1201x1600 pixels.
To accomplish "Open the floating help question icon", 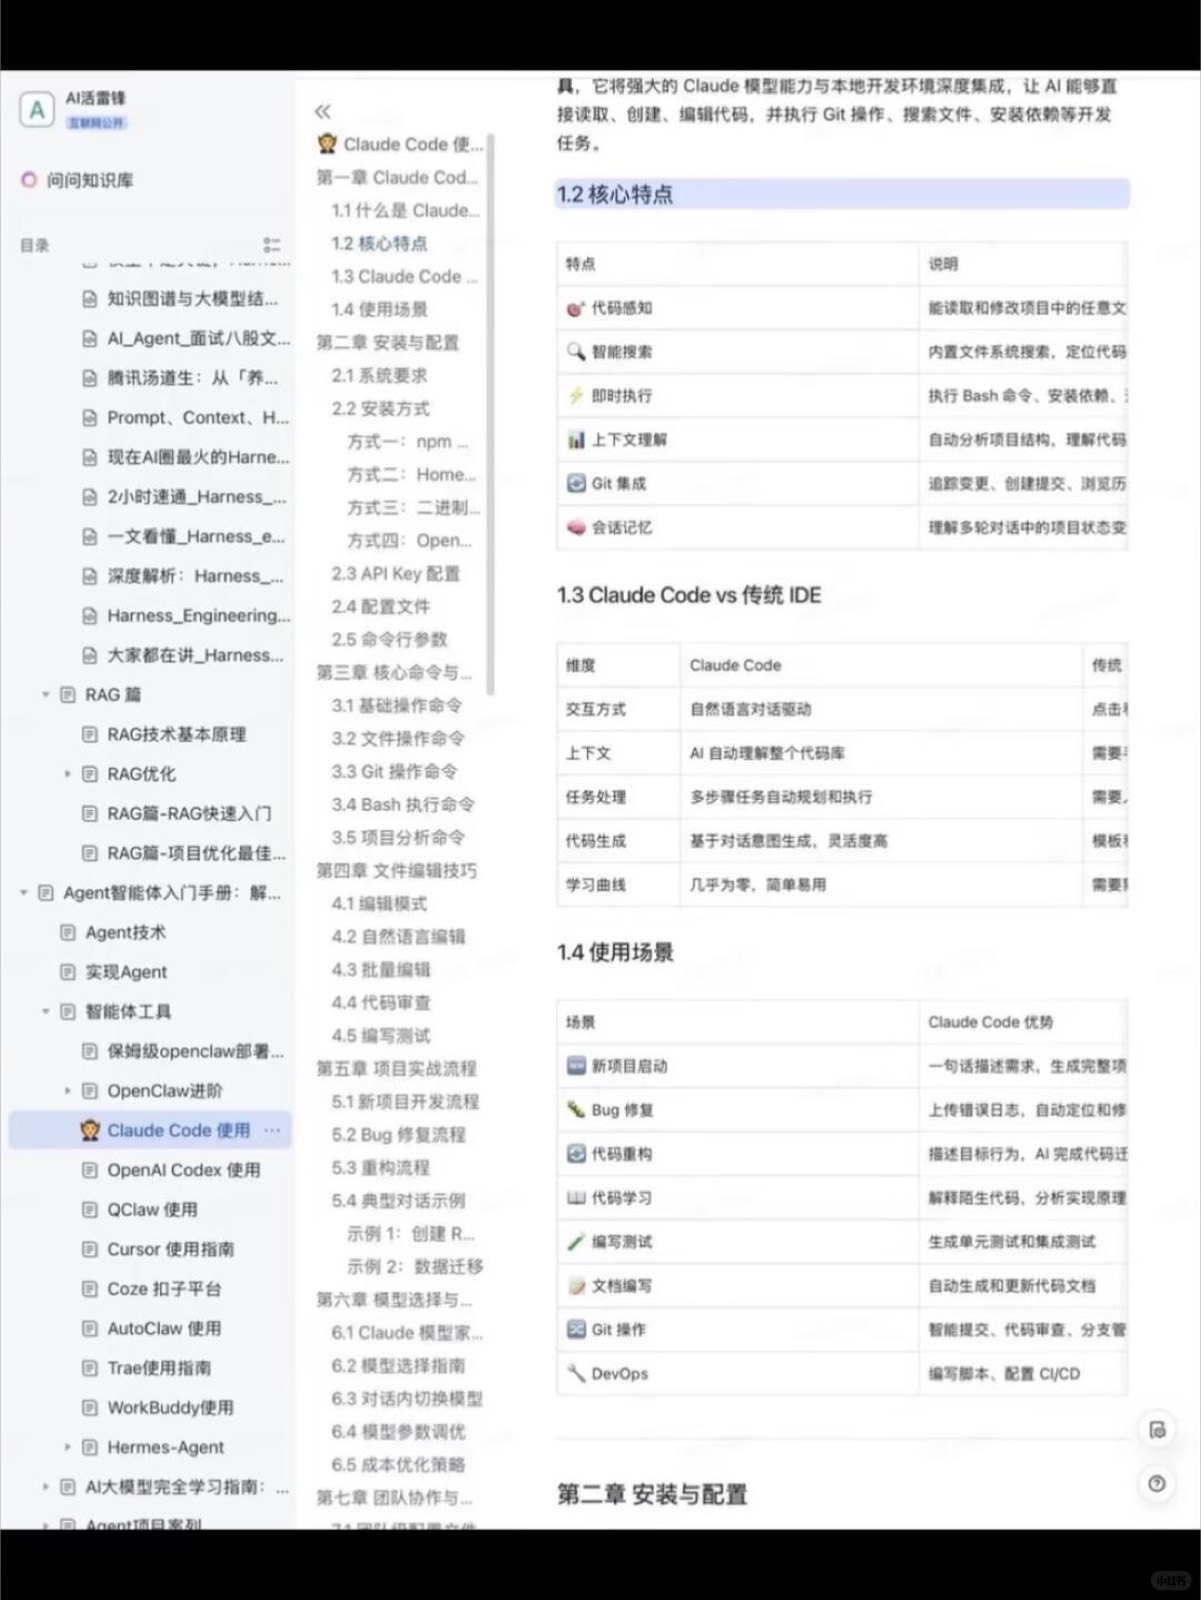I will click(1157, 1484).
